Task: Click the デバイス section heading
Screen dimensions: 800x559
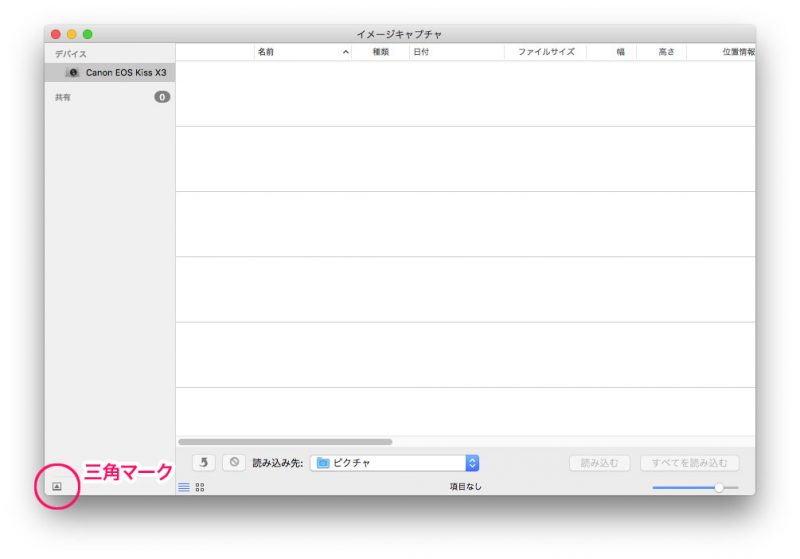Action: coord(71,54)
